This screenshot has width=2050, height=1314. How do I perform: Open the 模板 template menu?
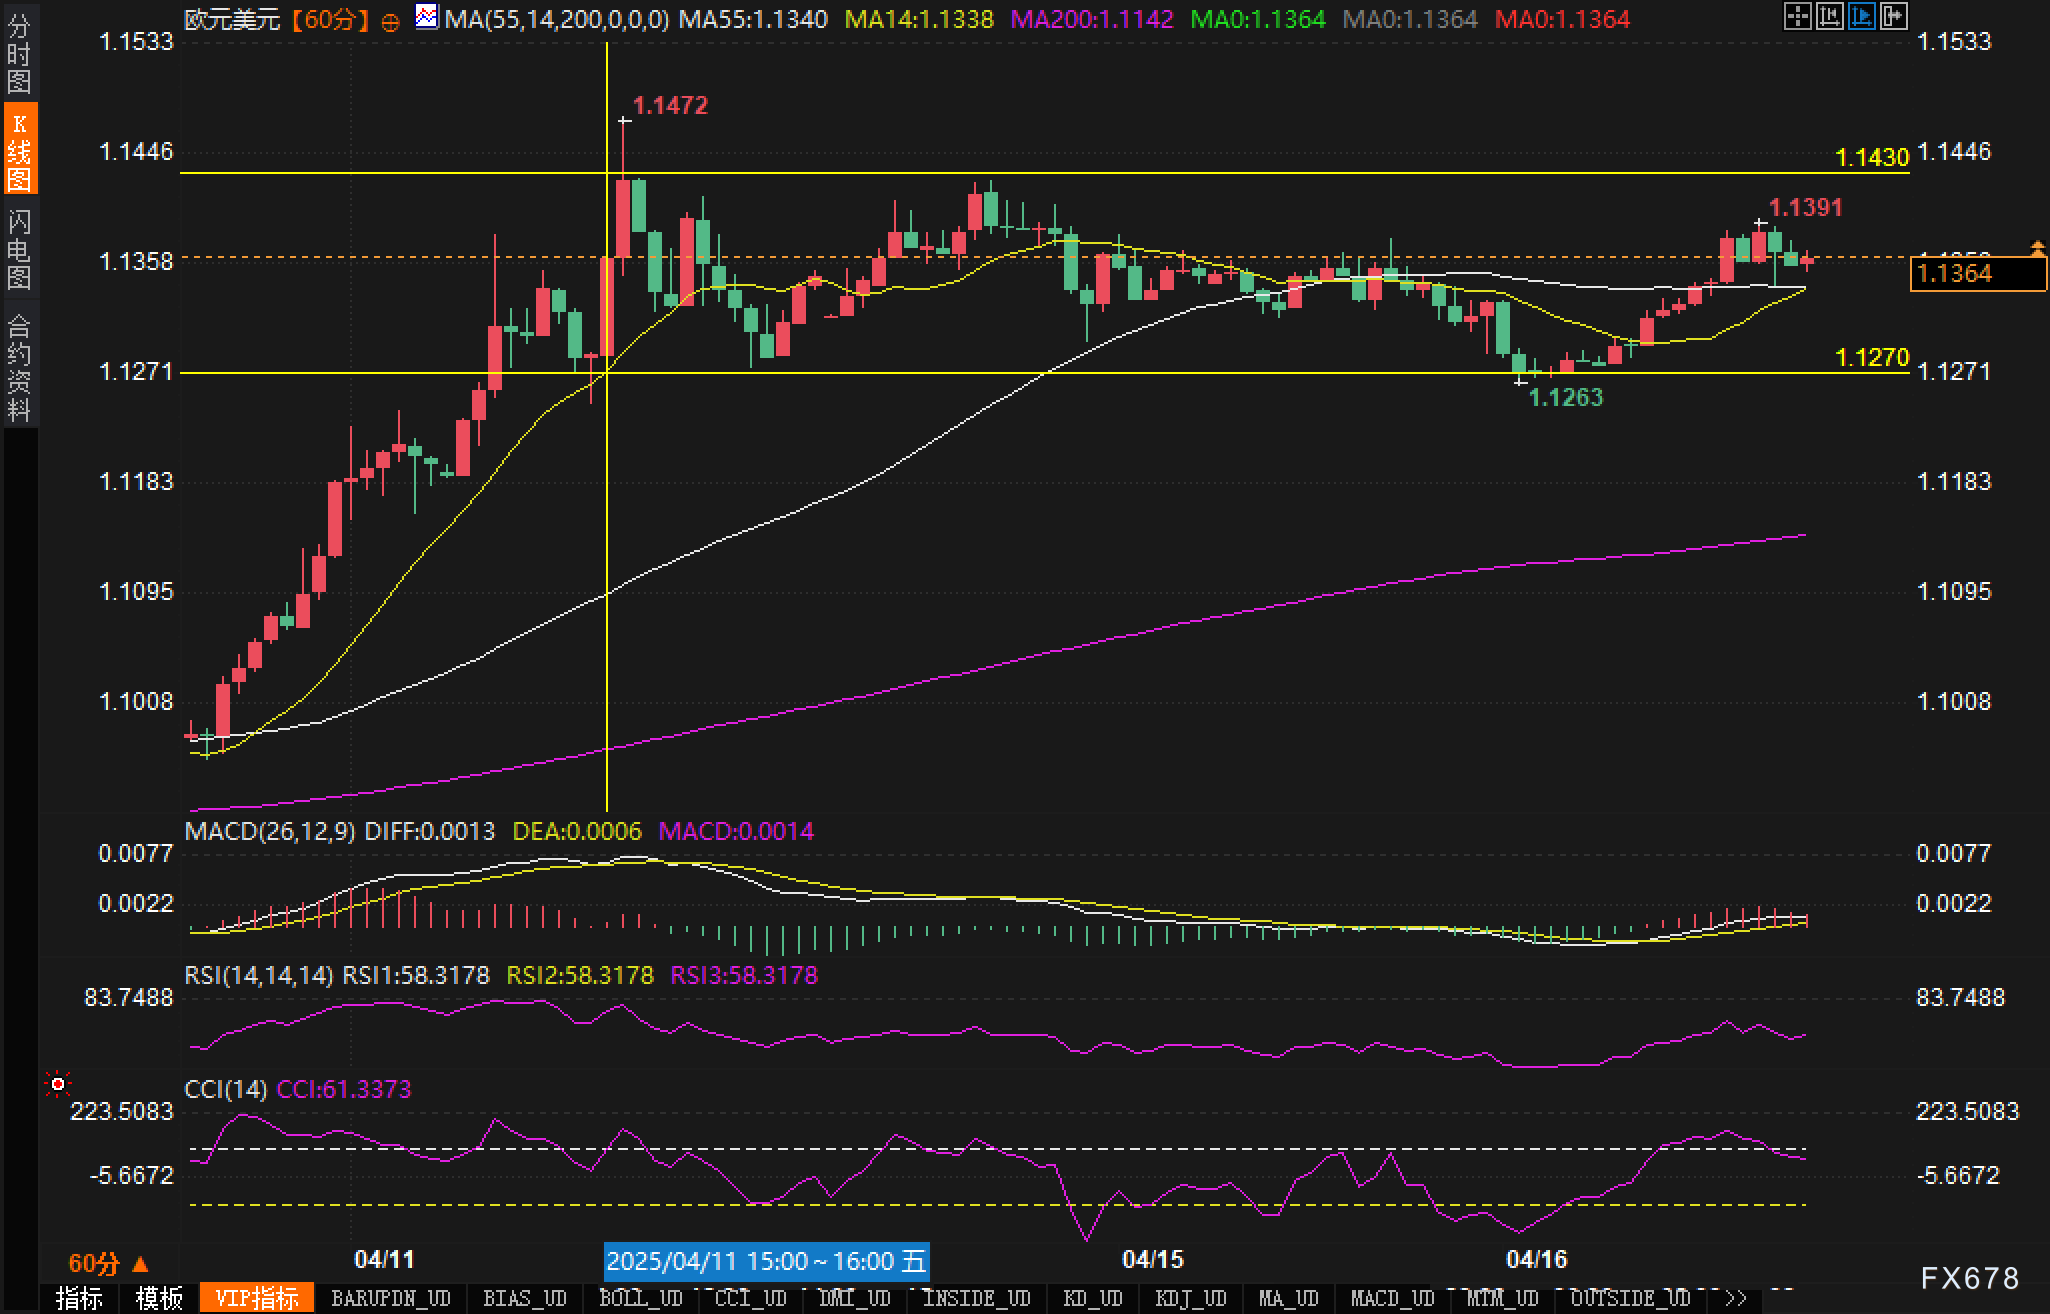coord(159,1298)
